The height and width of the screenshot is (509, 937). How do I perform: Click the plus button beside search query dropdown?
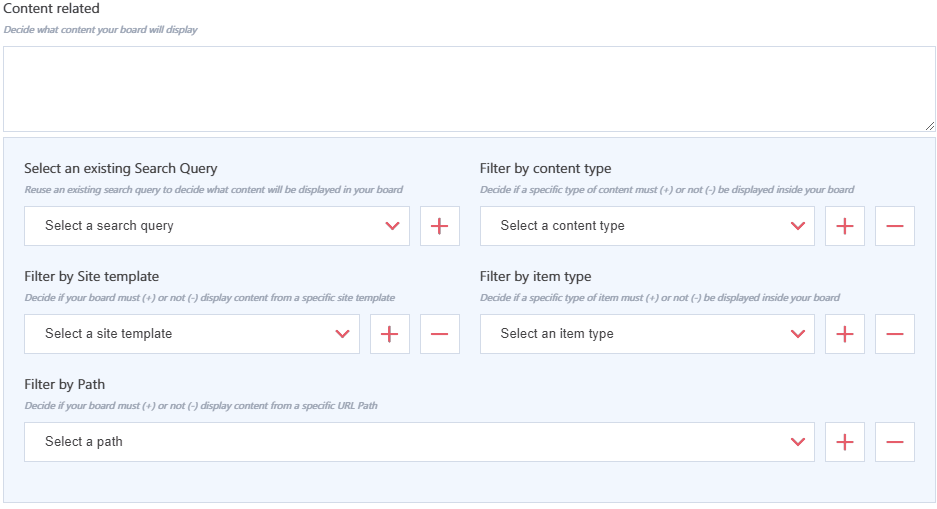[439, 226]
